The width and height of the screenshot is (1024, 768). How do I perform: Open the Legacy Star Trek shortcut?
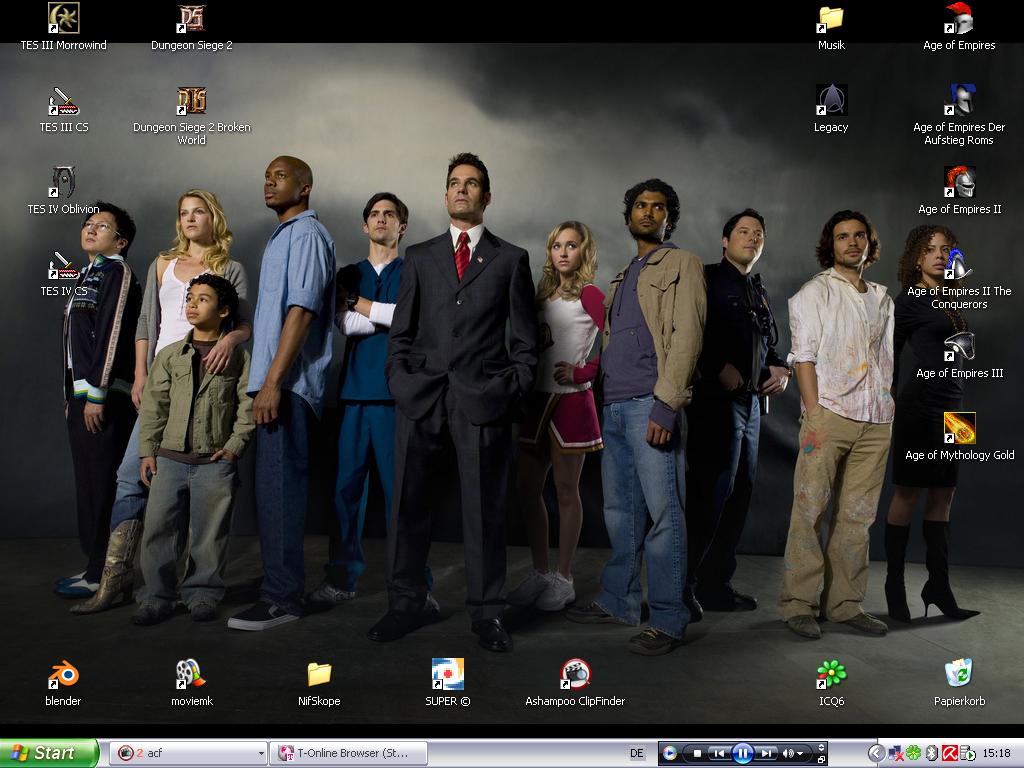pyautogui.click(x=831, y=101)
